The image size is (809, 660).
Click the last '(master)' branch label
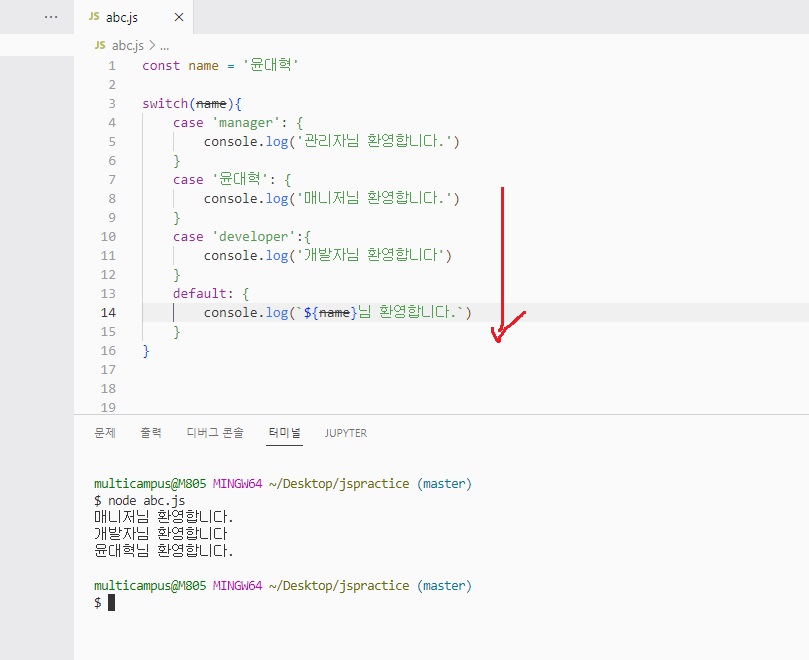[x=444, y=586]
